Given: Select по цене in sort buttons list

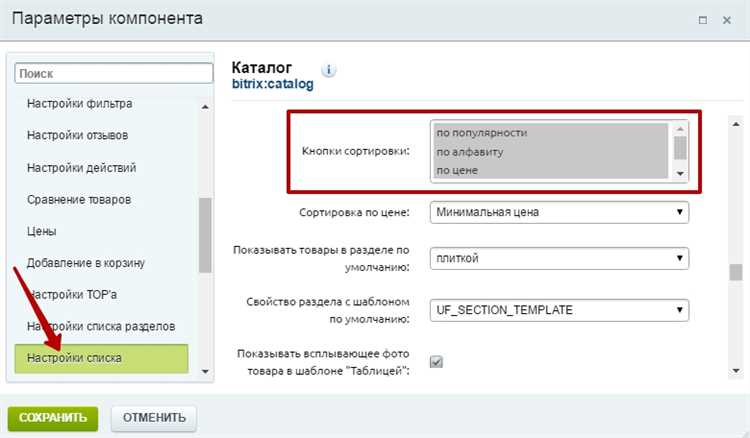Looking at the screenshot, I should tap(551, 170).
